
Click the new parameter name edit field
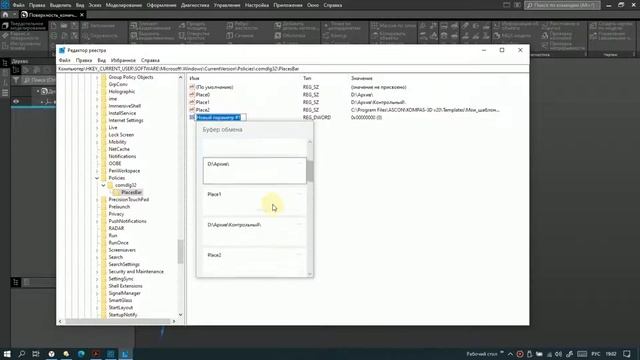click(221, 117)
